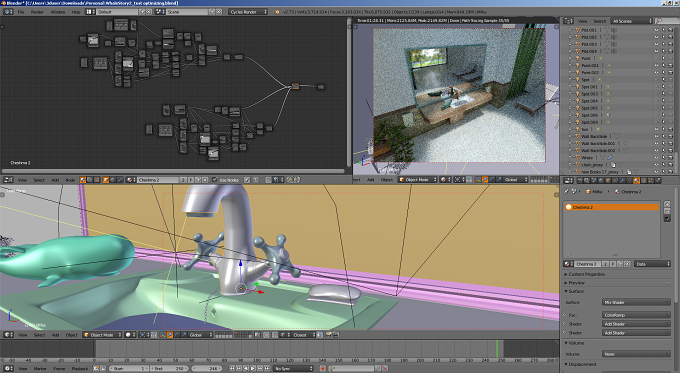Toggle the Use Nodes checkbox
Image resolution: width=680 pixels, height=373 pixels.
coord(214,180)
